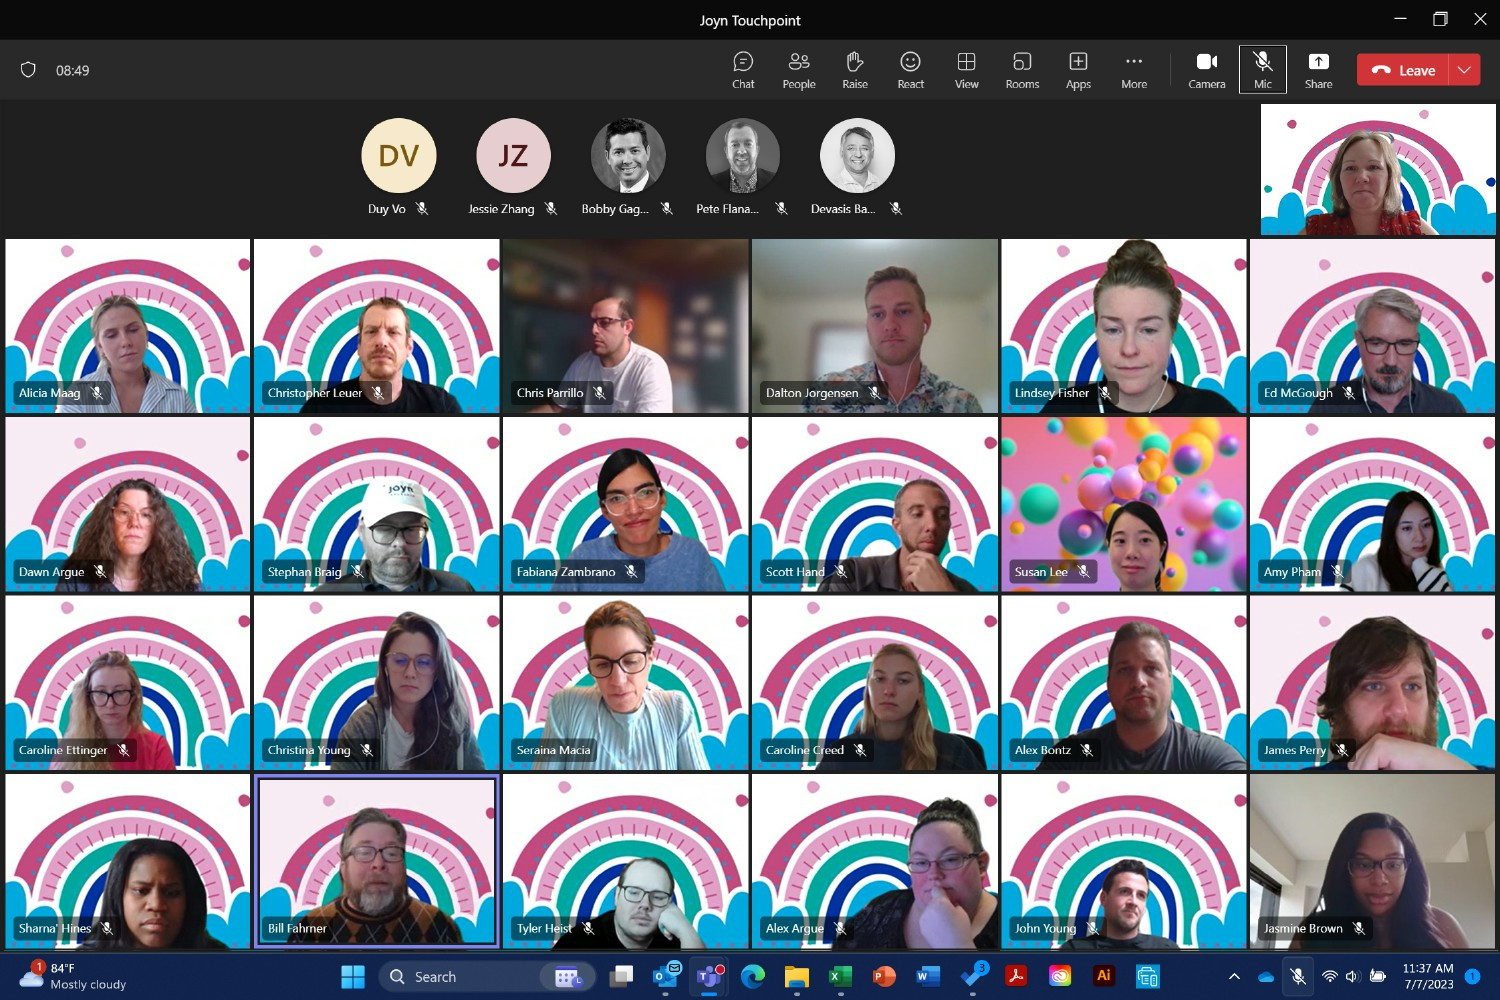This screenshot has height=1000, width=1500.
Task: Click your self-view video preview
Action: 1378,170
